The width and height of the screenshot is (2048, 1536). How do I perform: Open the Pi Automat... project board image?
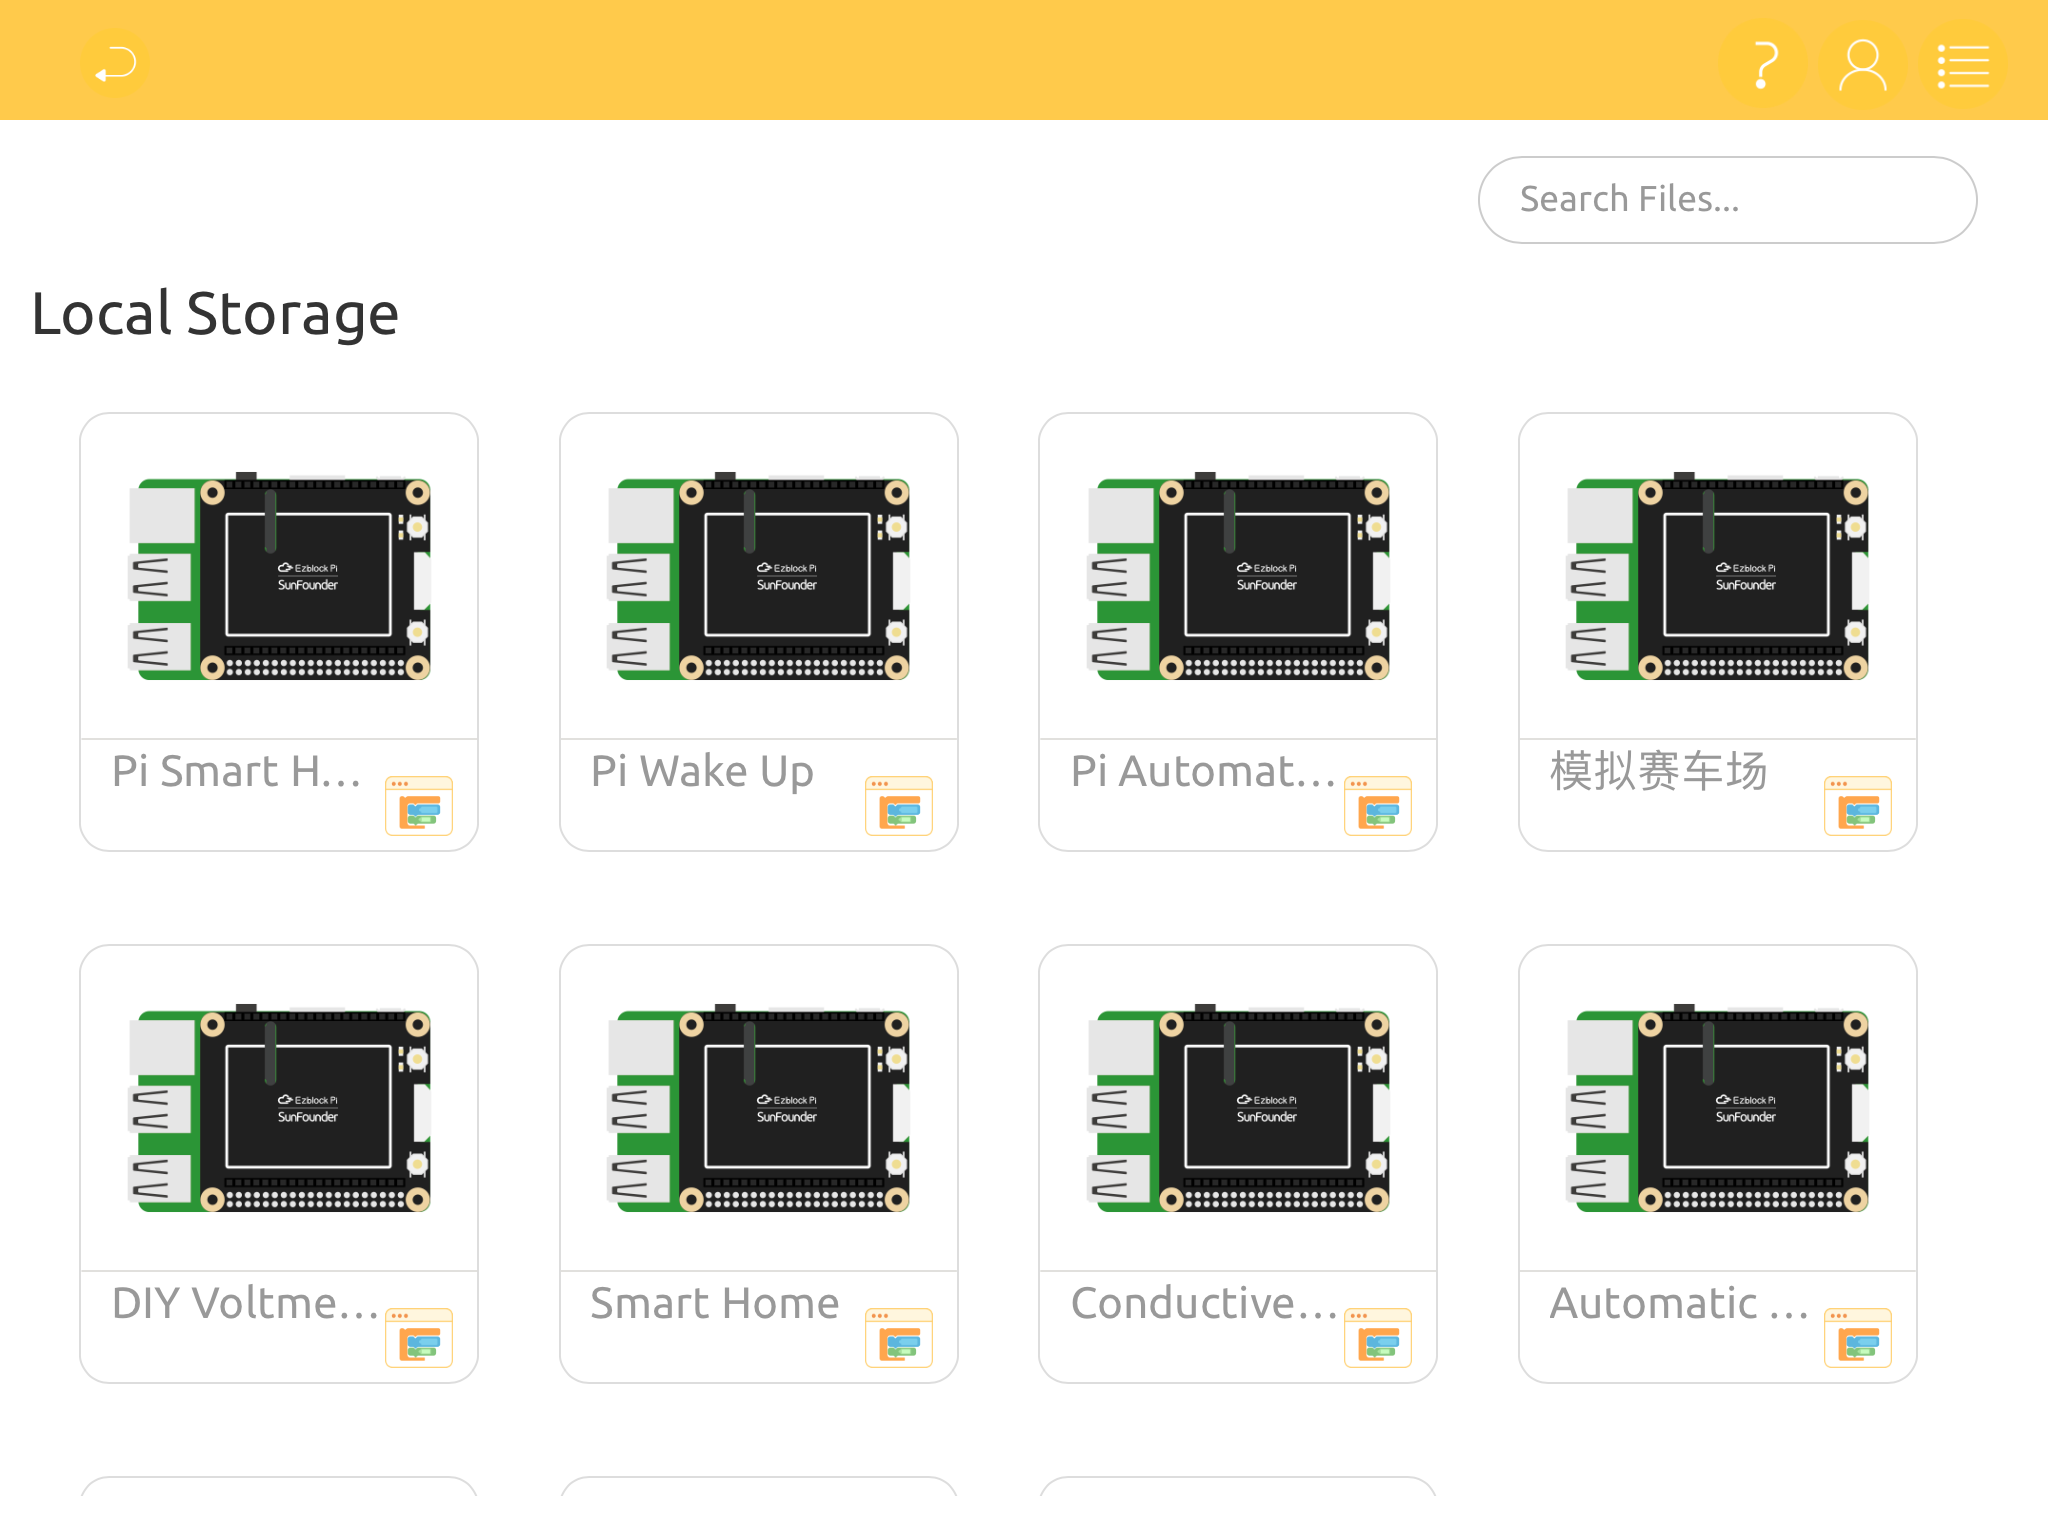[1238, 577]
